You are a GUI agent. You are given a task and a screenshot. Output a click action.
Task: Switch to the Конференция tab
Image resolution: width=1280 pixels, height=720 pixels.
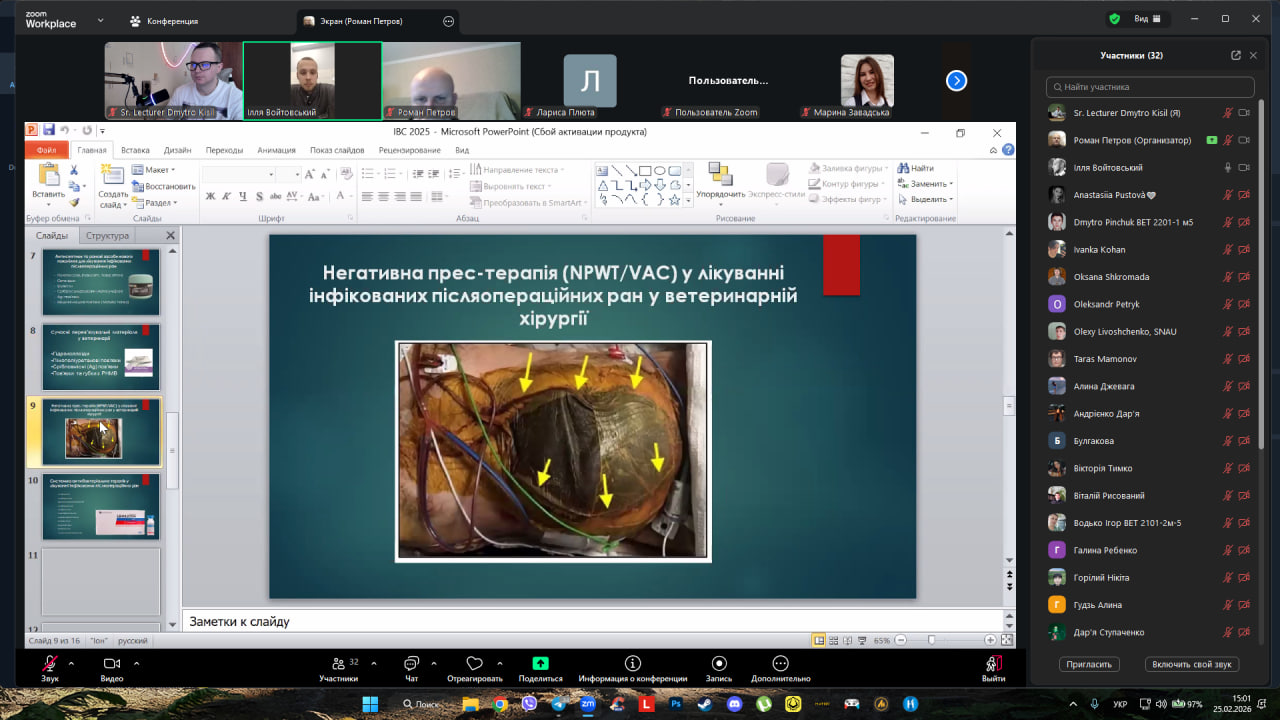point(164,21)
